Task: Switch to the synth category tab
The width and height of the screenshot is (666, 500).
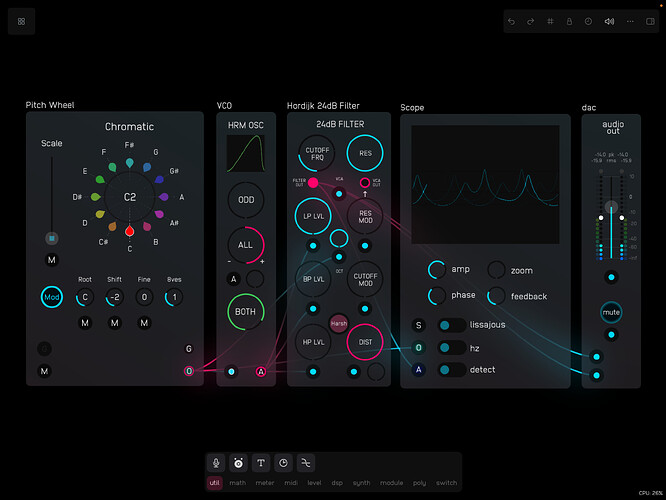Action: 361,483
